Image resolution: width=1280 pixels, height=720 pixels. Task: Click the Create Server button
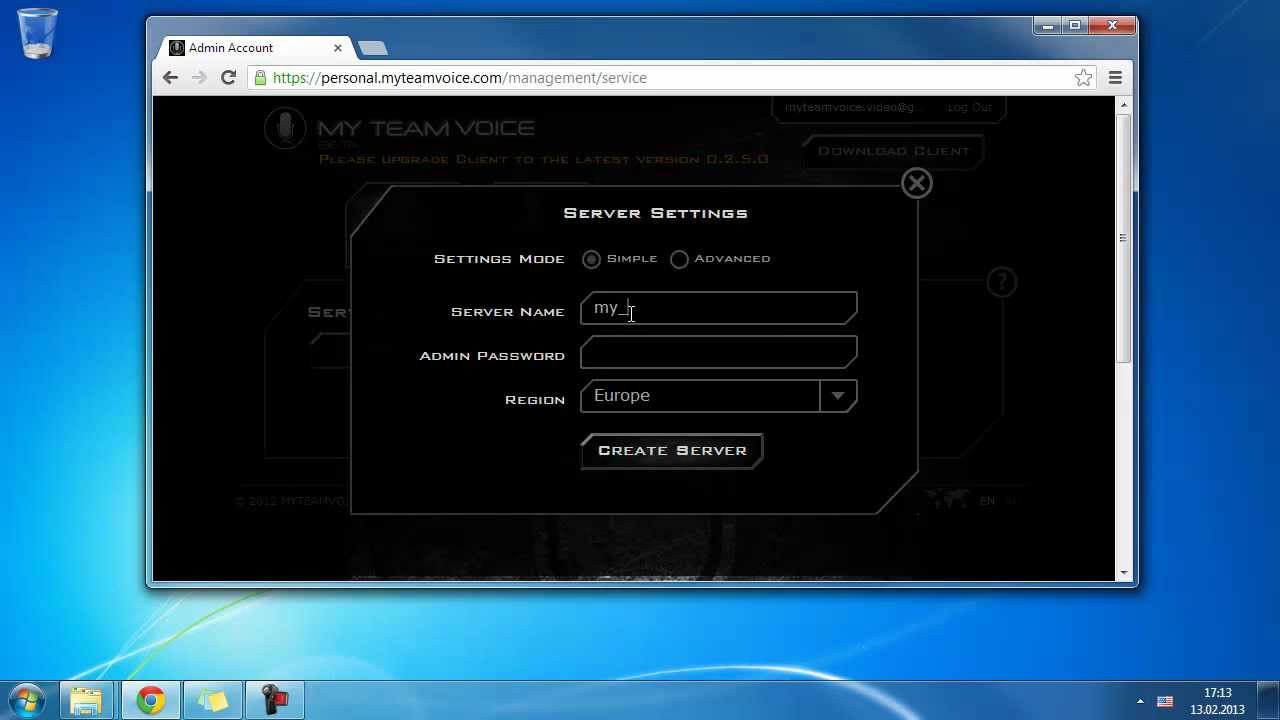pos(672,451)
